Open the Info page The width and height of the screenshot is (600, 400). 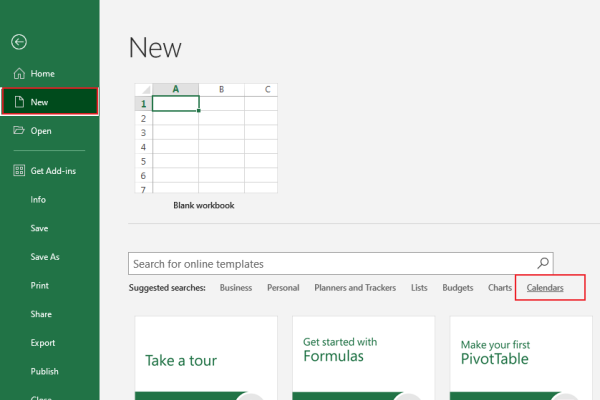[38, 199]
